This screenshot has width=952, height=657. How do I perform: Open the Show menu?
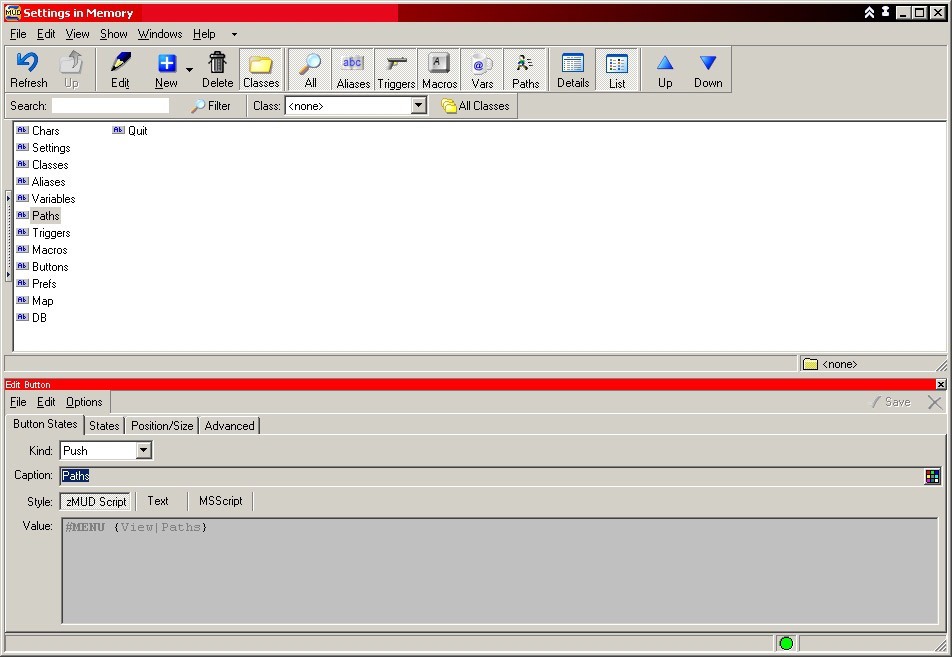pos(114,34)
